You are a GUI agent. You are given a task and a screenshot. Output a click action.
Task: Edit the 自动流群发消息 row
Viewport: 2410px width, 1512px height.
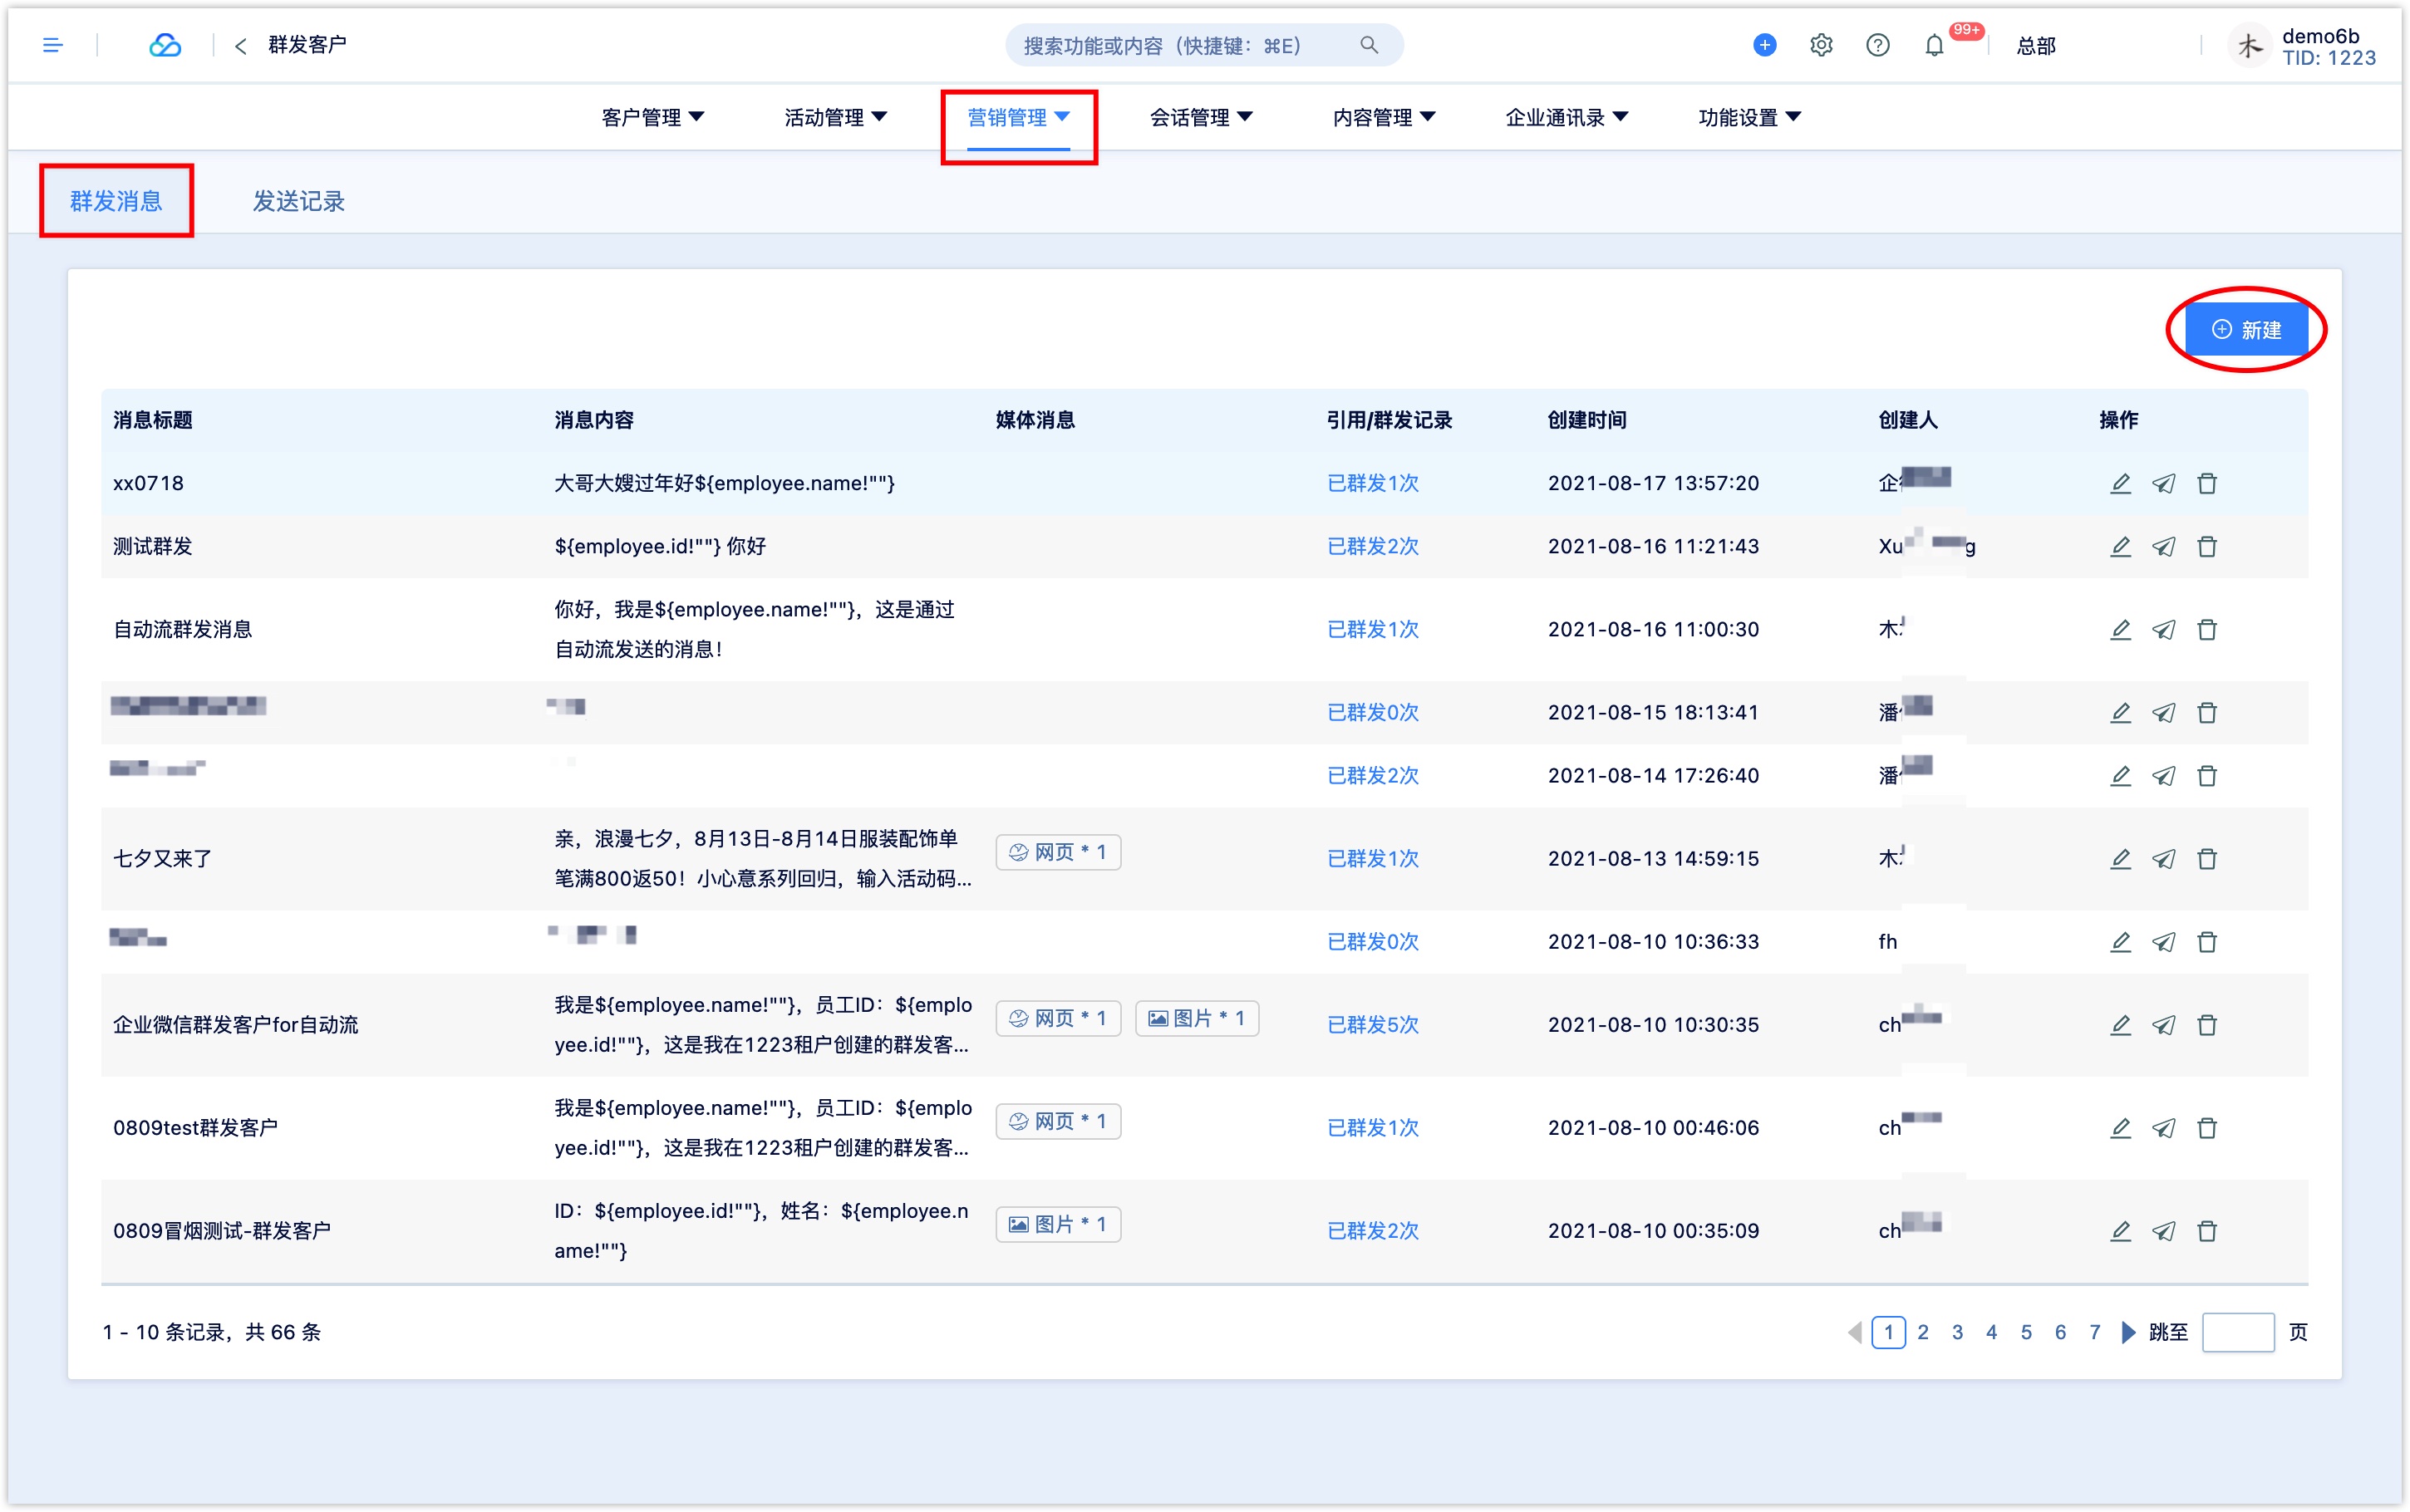[2120, 629]
